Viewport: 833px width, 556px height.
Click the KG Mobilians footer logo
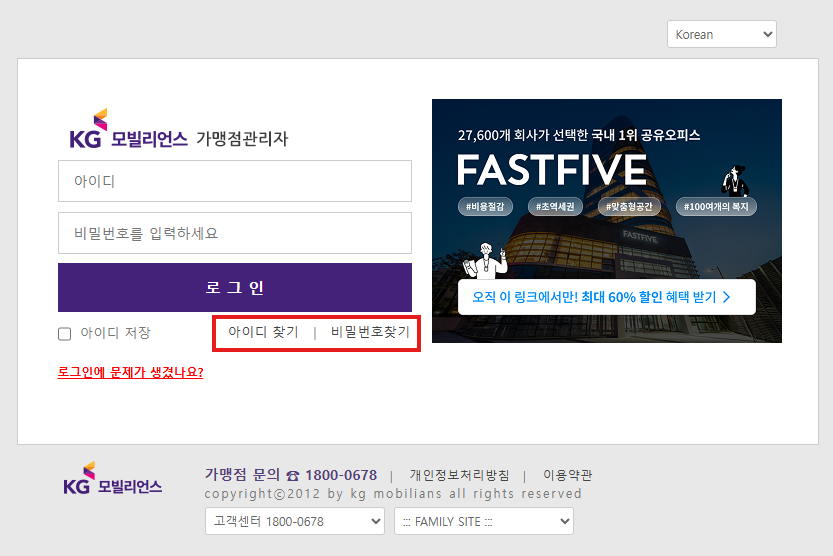click(113, 478)
